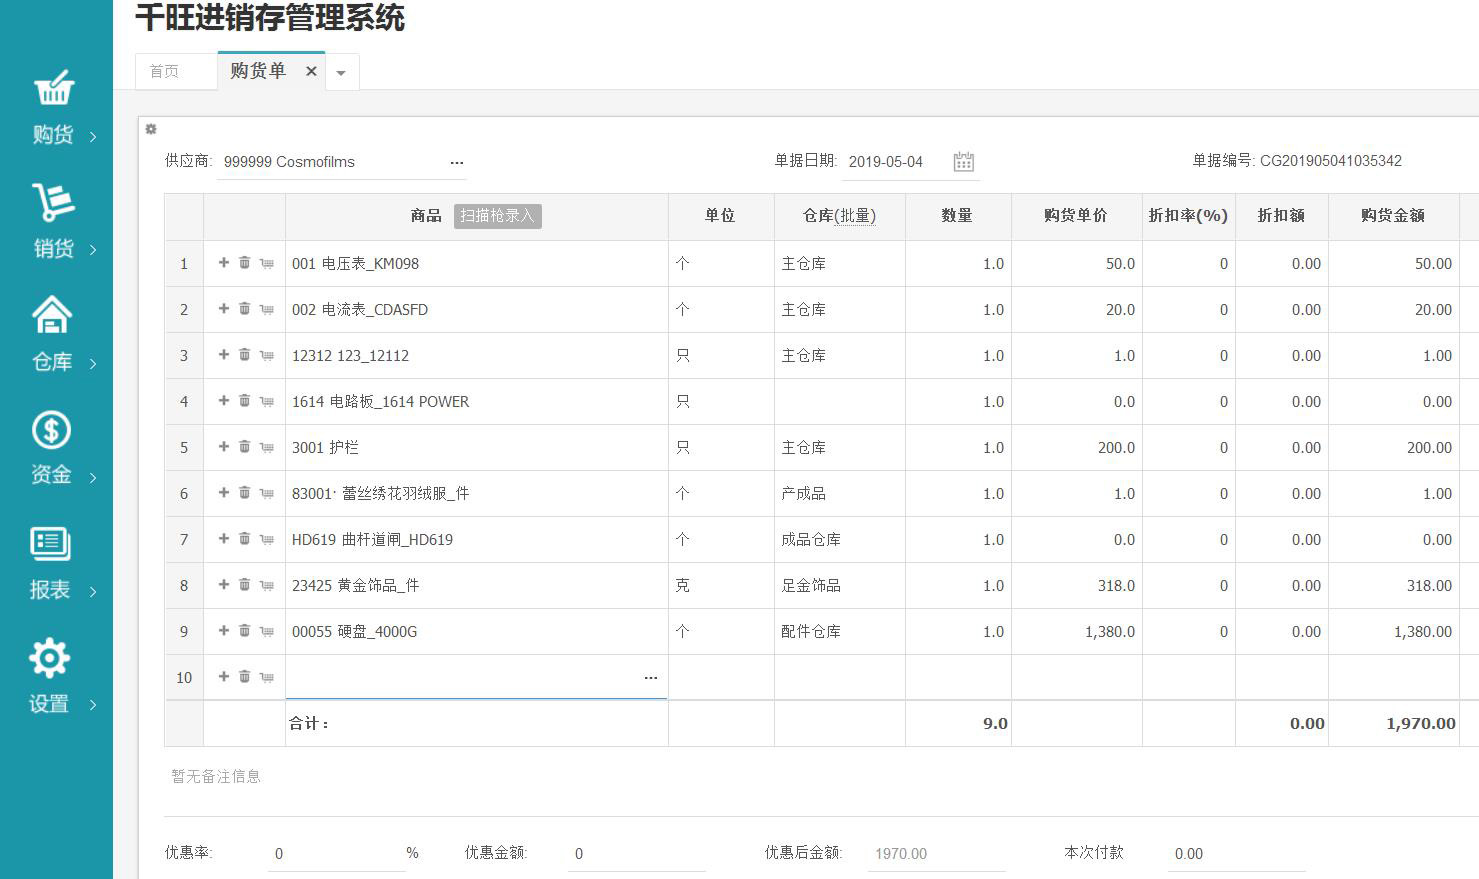The height and width of the screenshot is (879, 1479).
Task: Add a row after row 3 with plus icon
Action: tap(224, 355)
